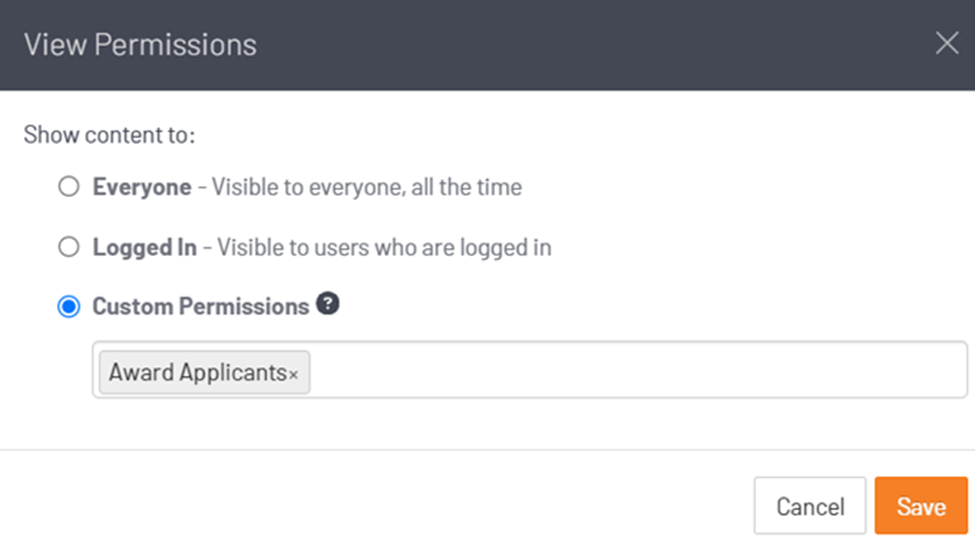Save the view permissions
Viewport: 975px width, 544px height.
920,506
